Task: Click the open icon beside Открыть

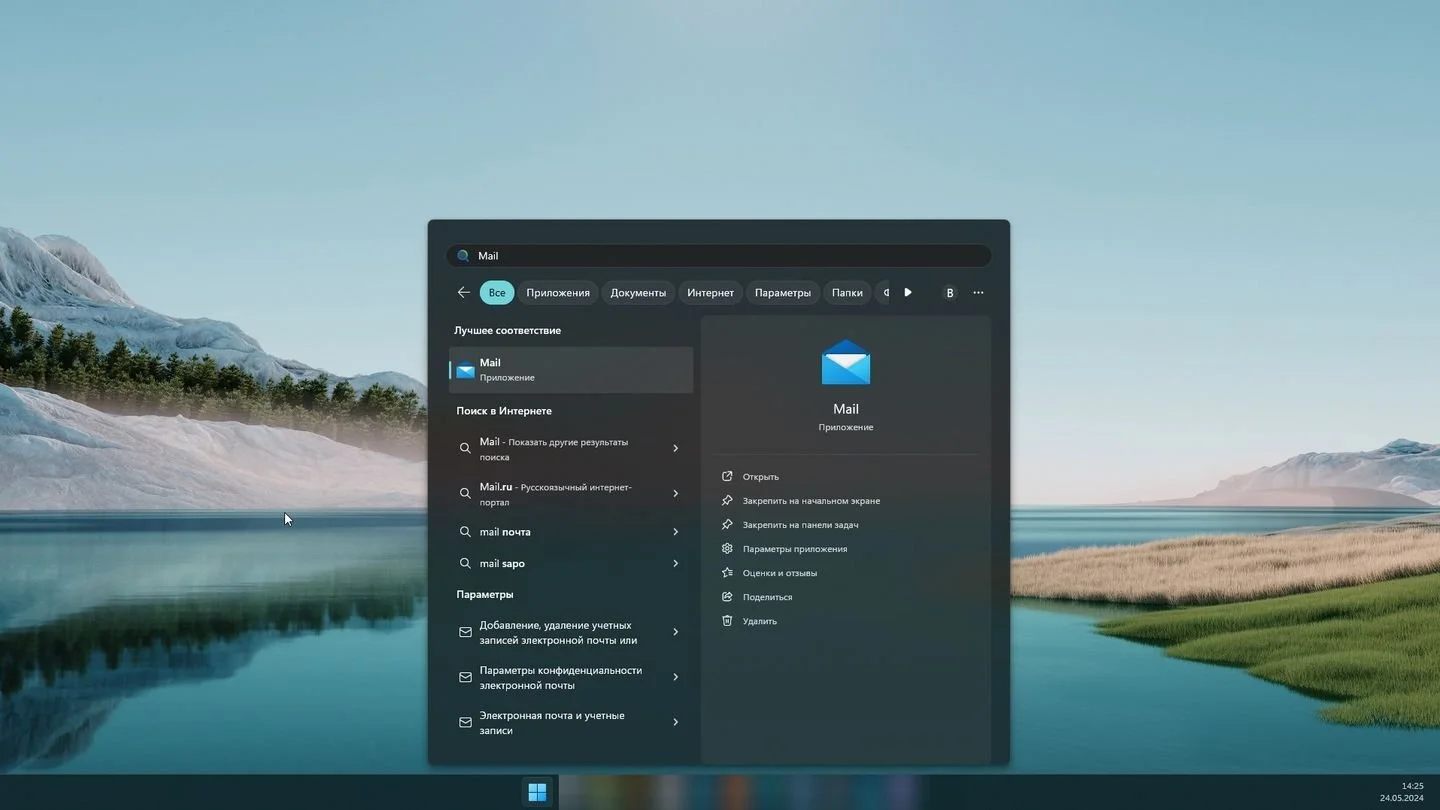Action: [x=727, y=477]
